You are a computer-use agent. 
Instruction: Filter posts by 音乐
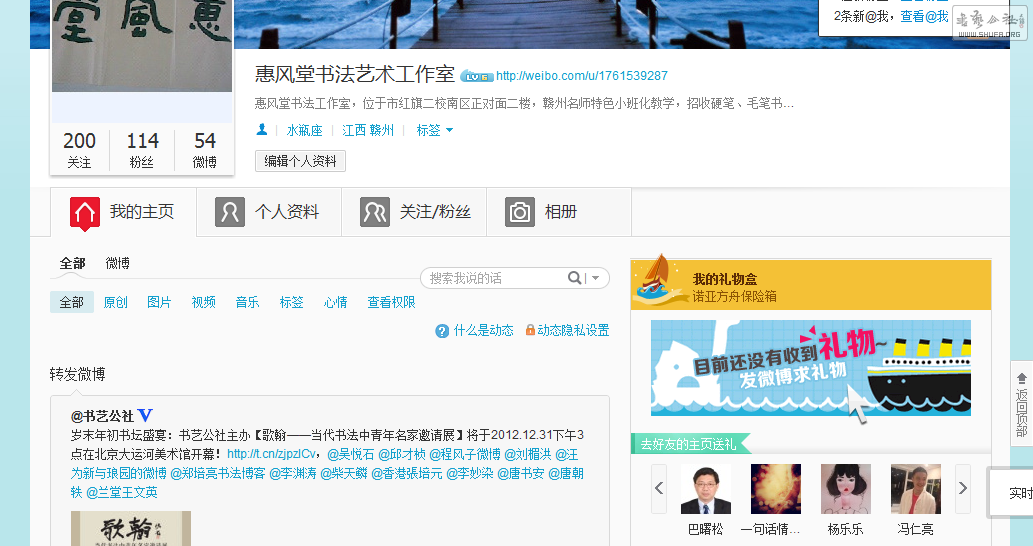click(247, 302)
